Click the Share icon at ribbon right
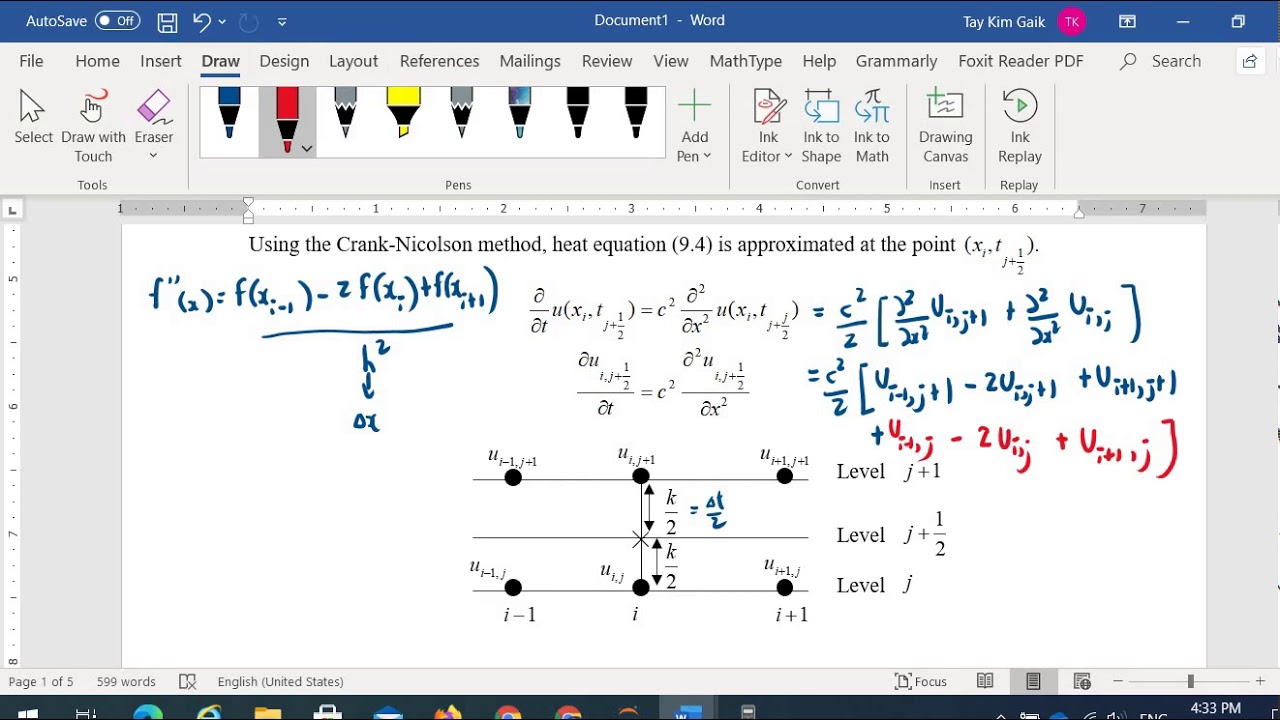This screenshot has width=1280, height=720. [x=1249, y=61]
